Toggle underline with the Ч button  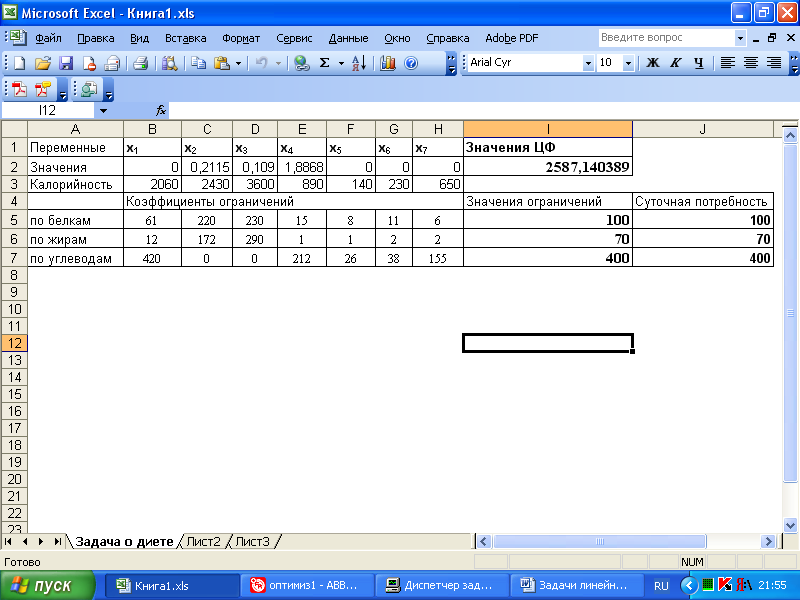[x=698, y=63]
